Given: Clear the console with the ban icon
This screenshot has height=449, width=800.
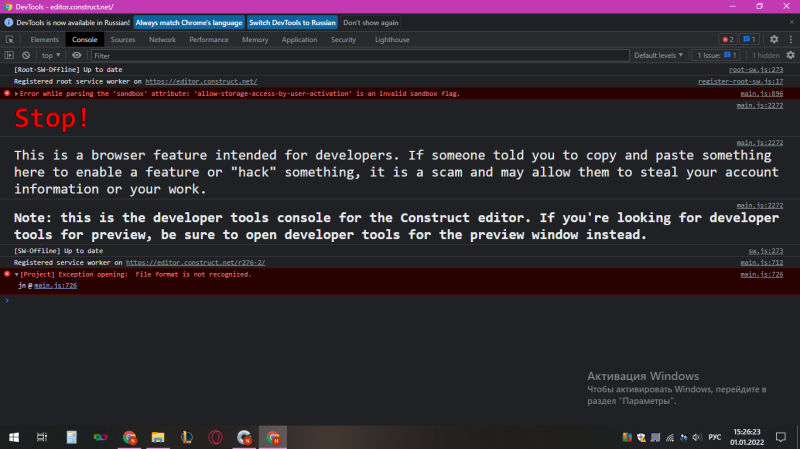Looking at the screenshot, I should [x=26, y=55].
